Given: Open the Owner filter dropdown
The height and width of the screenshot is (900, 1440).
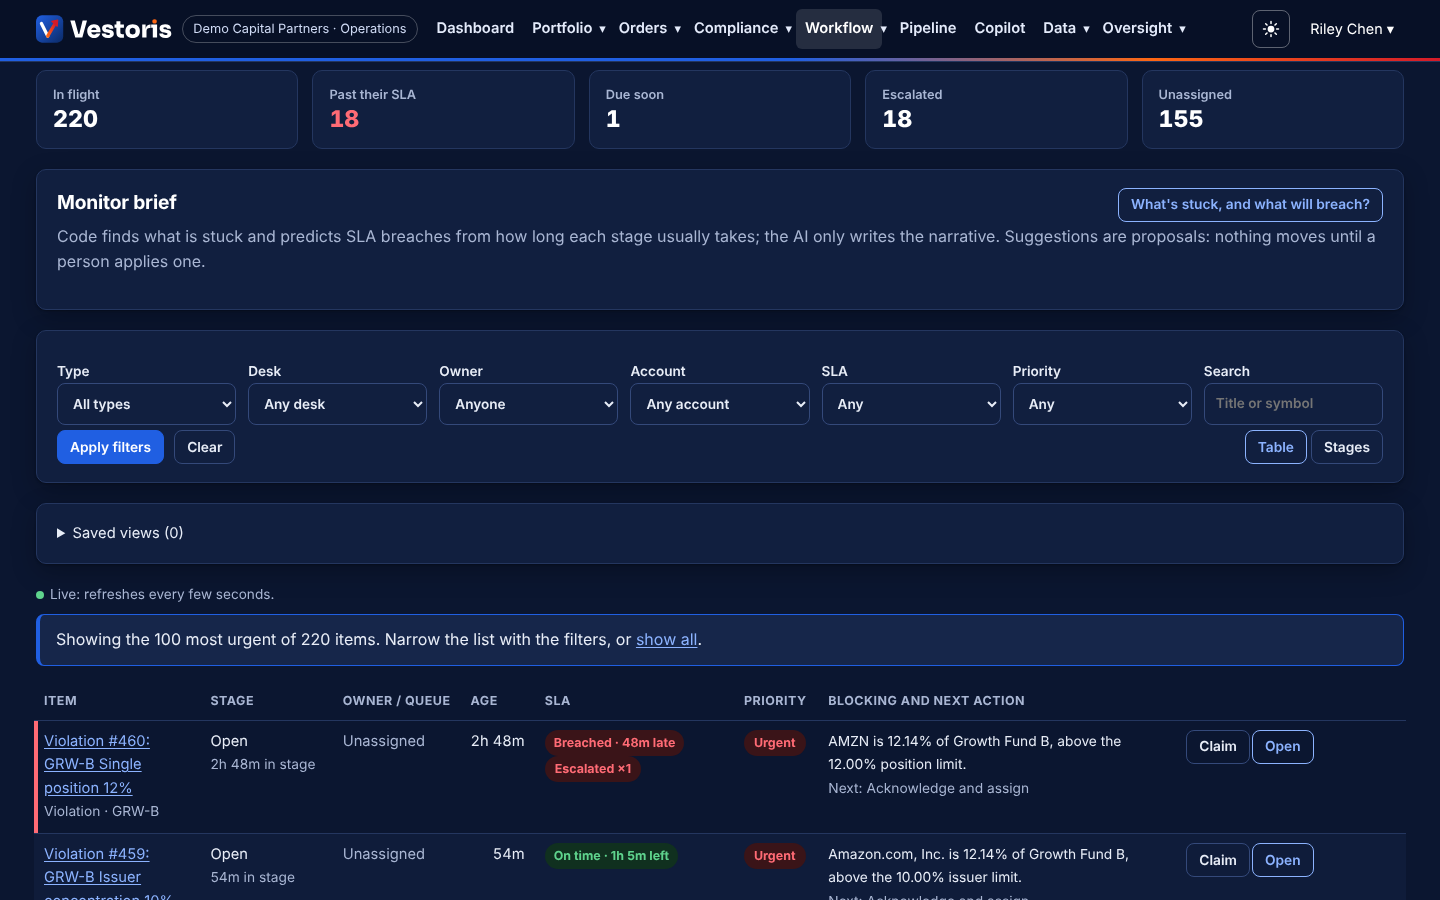Looking at the screenshot, I should [x=528, y=404].
